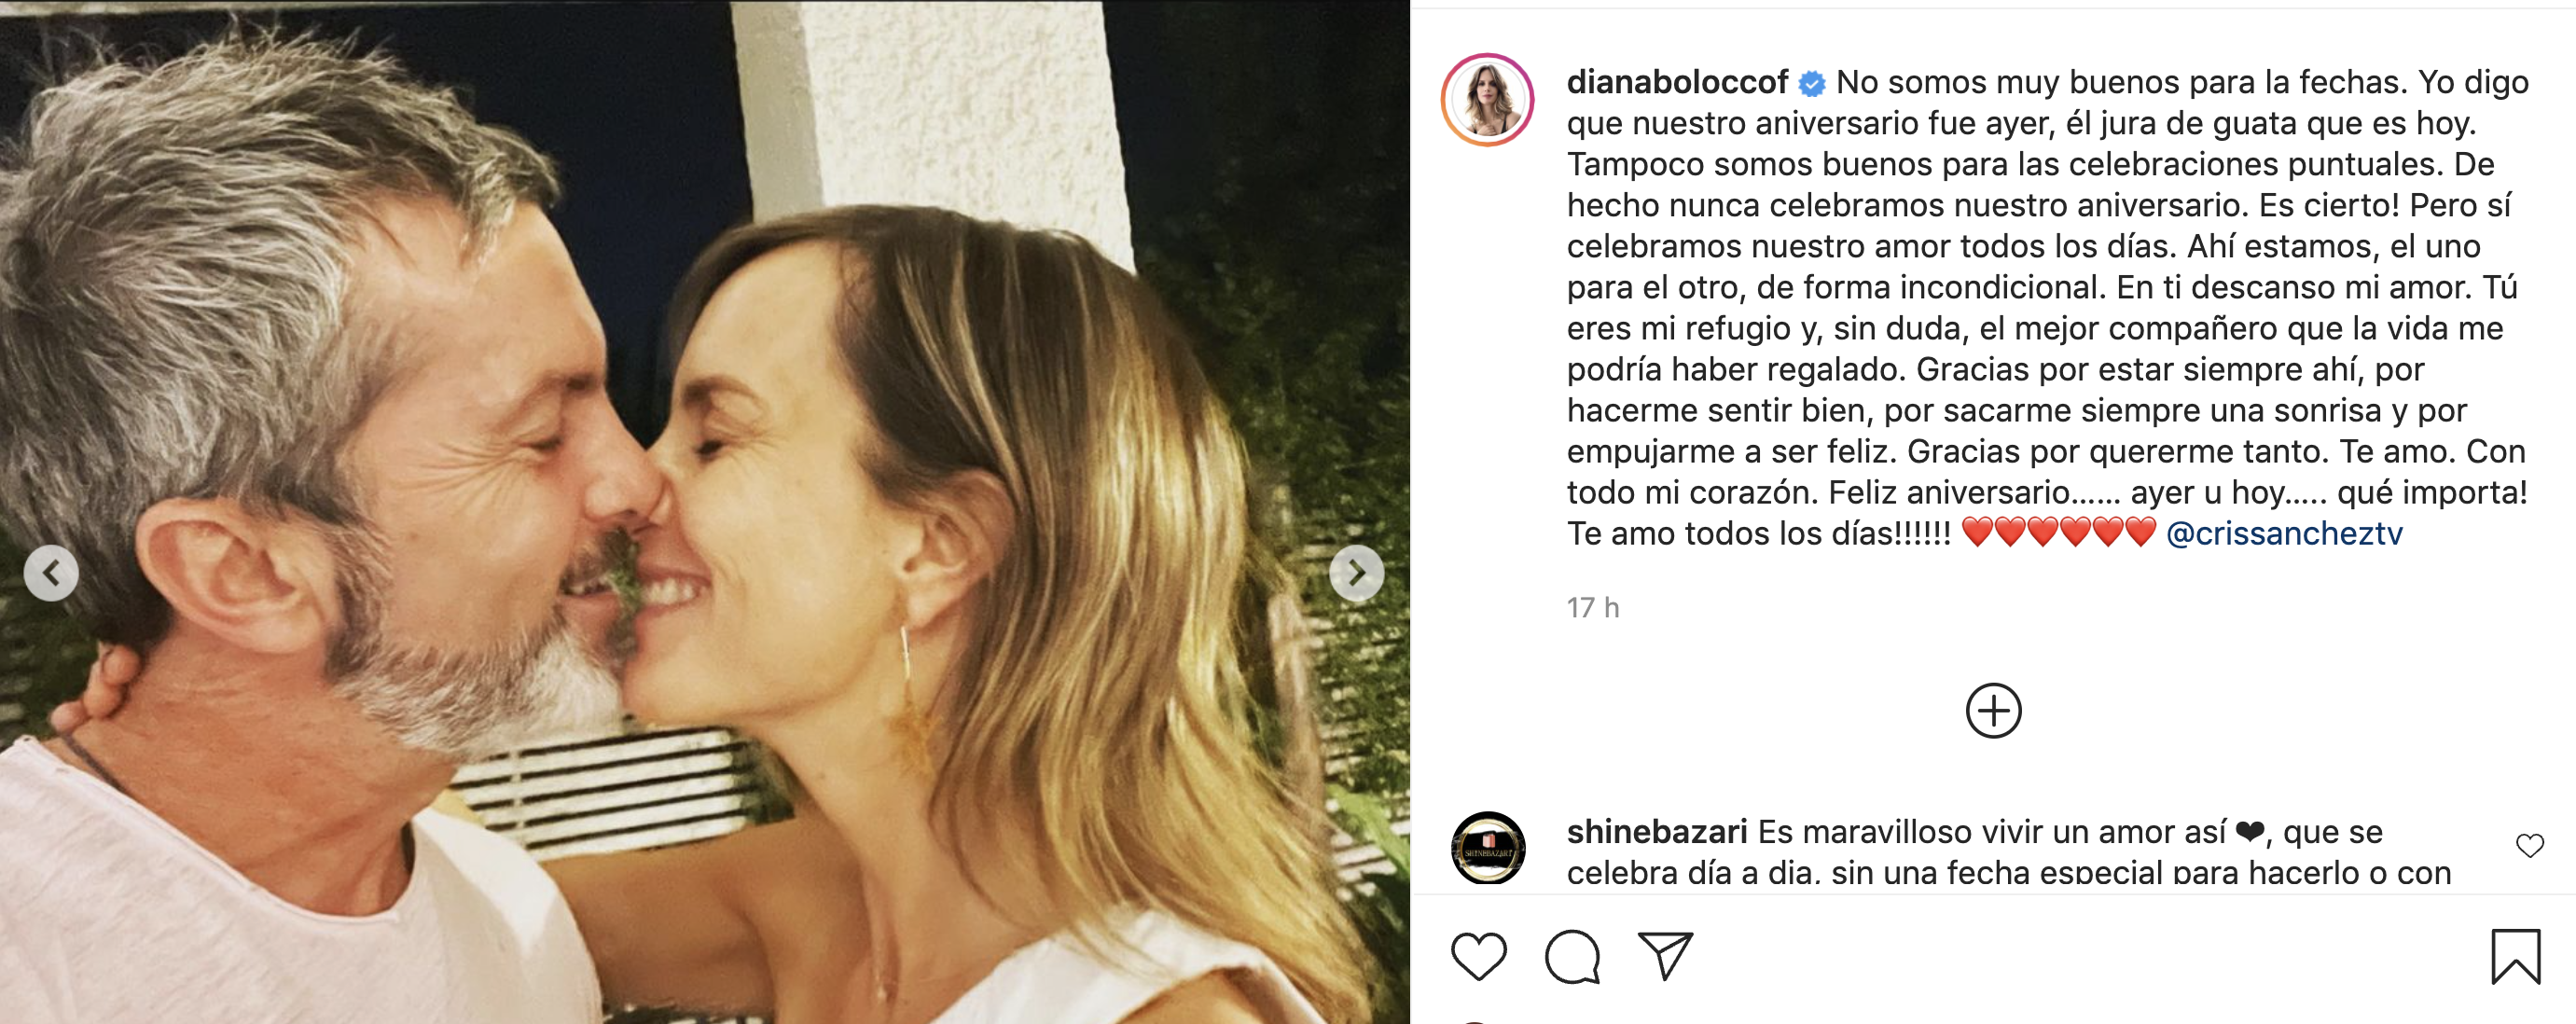Go to the previous photo in the carousel
The width and height of the screenshot is (2576, 1024).
pyautogui.click(x=51, y=573)
